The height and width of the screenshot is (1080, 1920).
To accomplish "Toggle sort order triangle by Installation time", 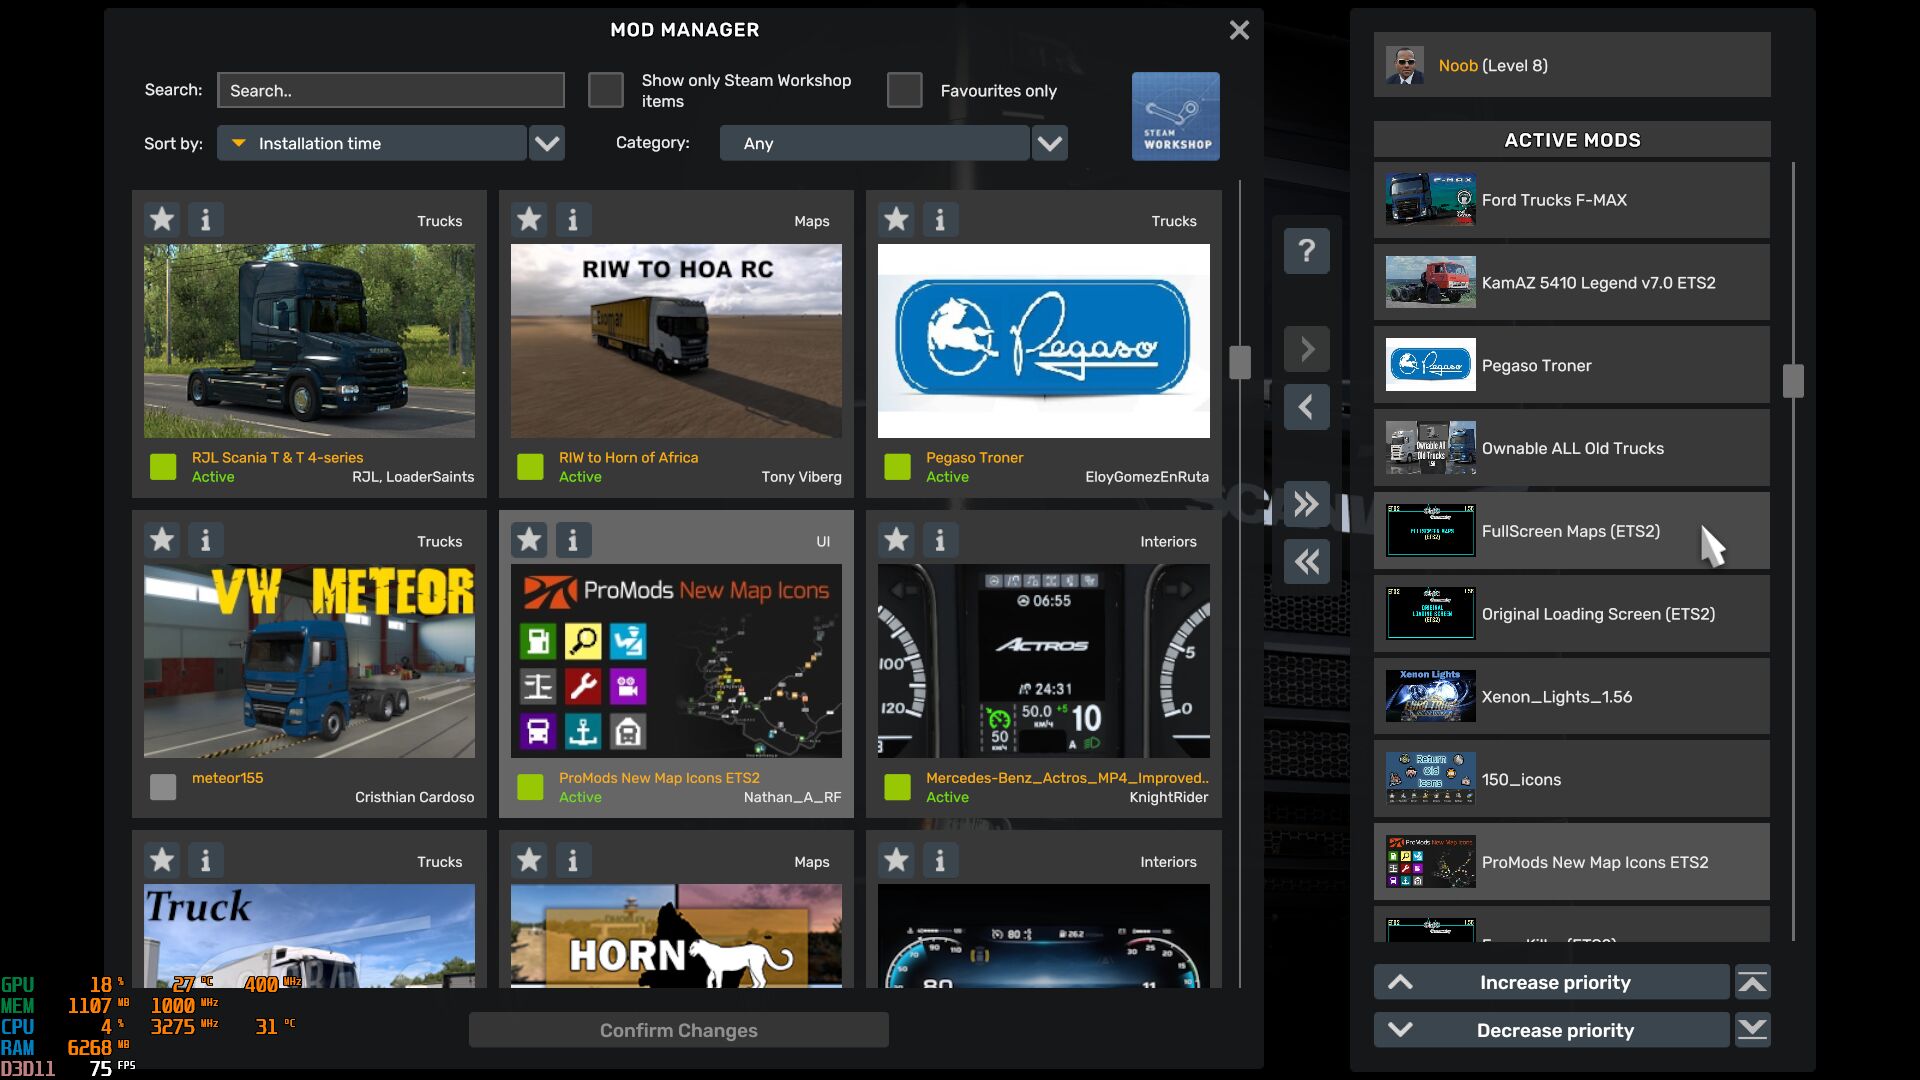I will pos(239,143).
